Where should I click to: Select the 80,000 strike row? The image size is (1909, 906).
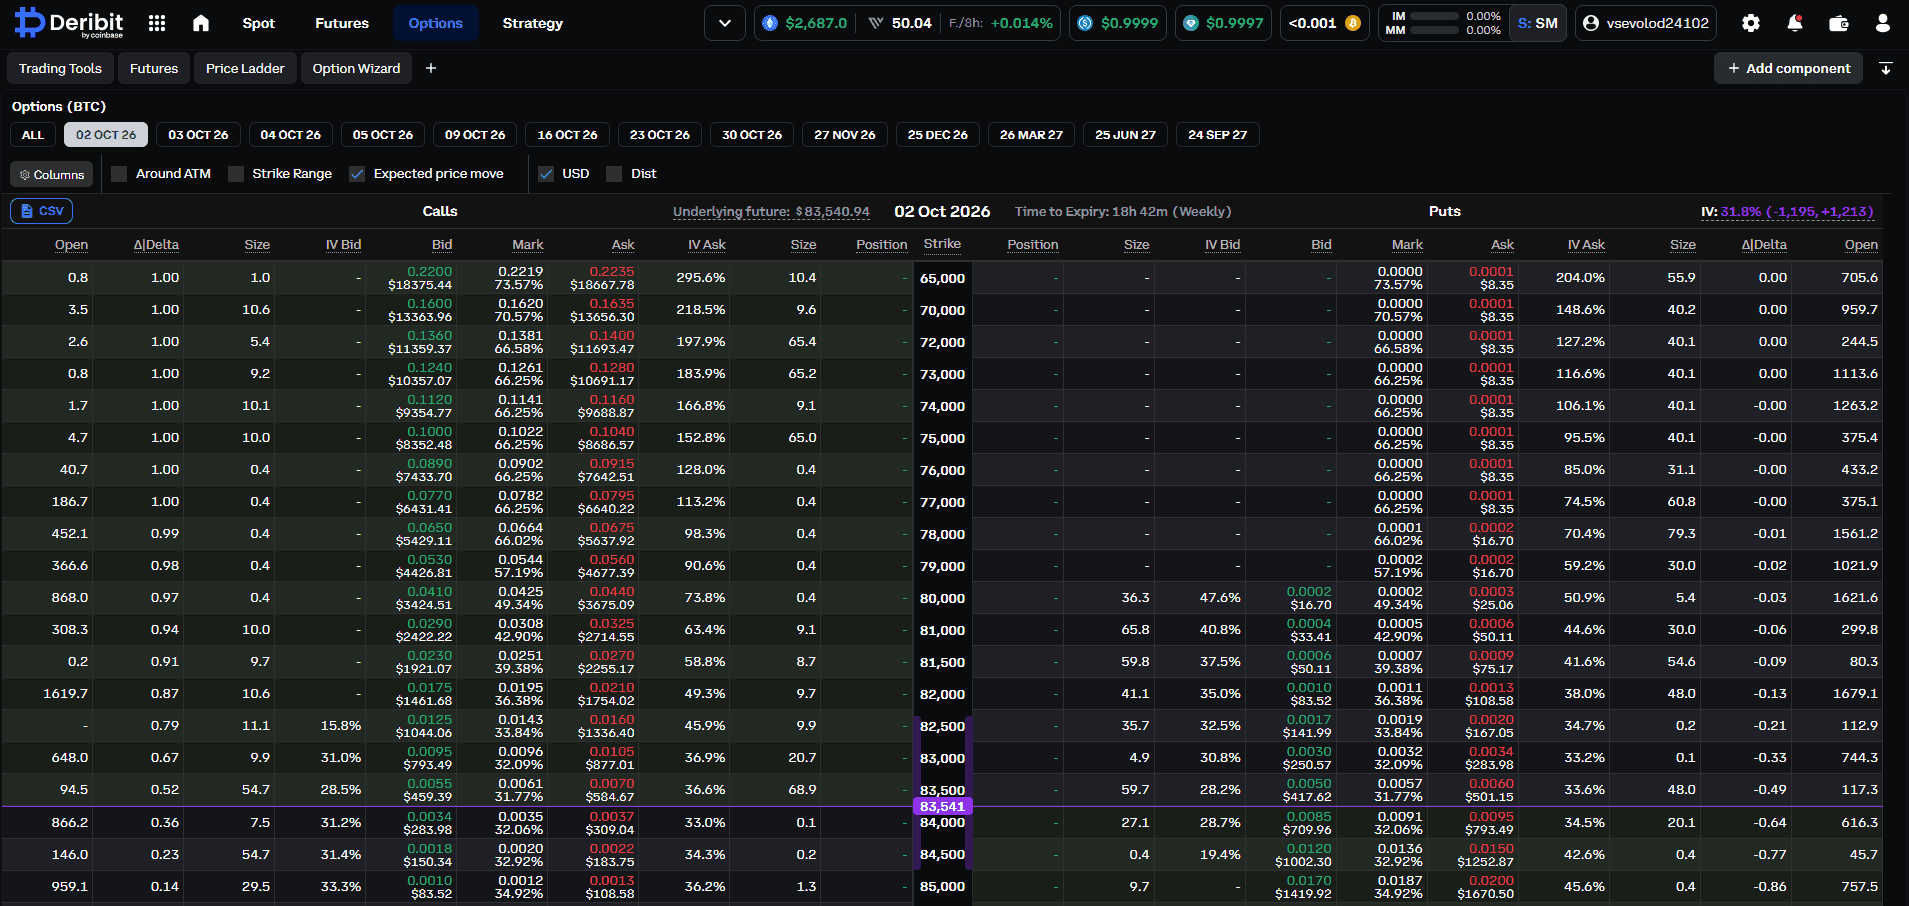tap(943, 598)
